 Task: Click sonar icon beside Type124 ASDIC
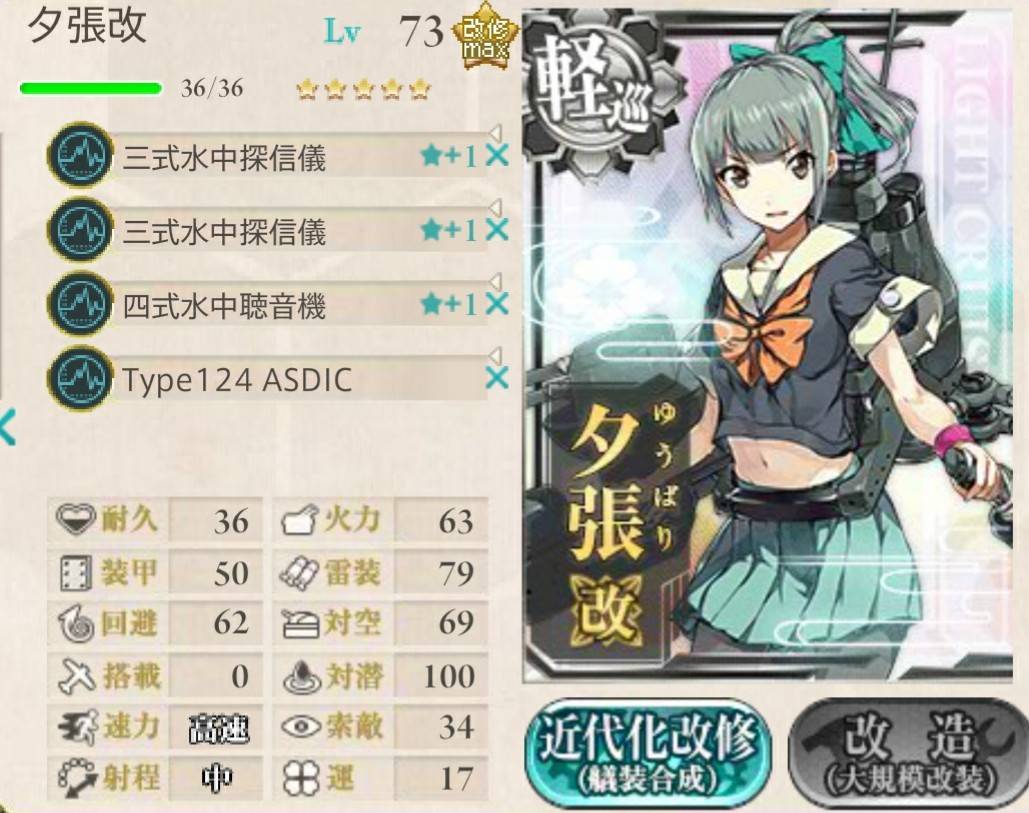coord(80,378)
